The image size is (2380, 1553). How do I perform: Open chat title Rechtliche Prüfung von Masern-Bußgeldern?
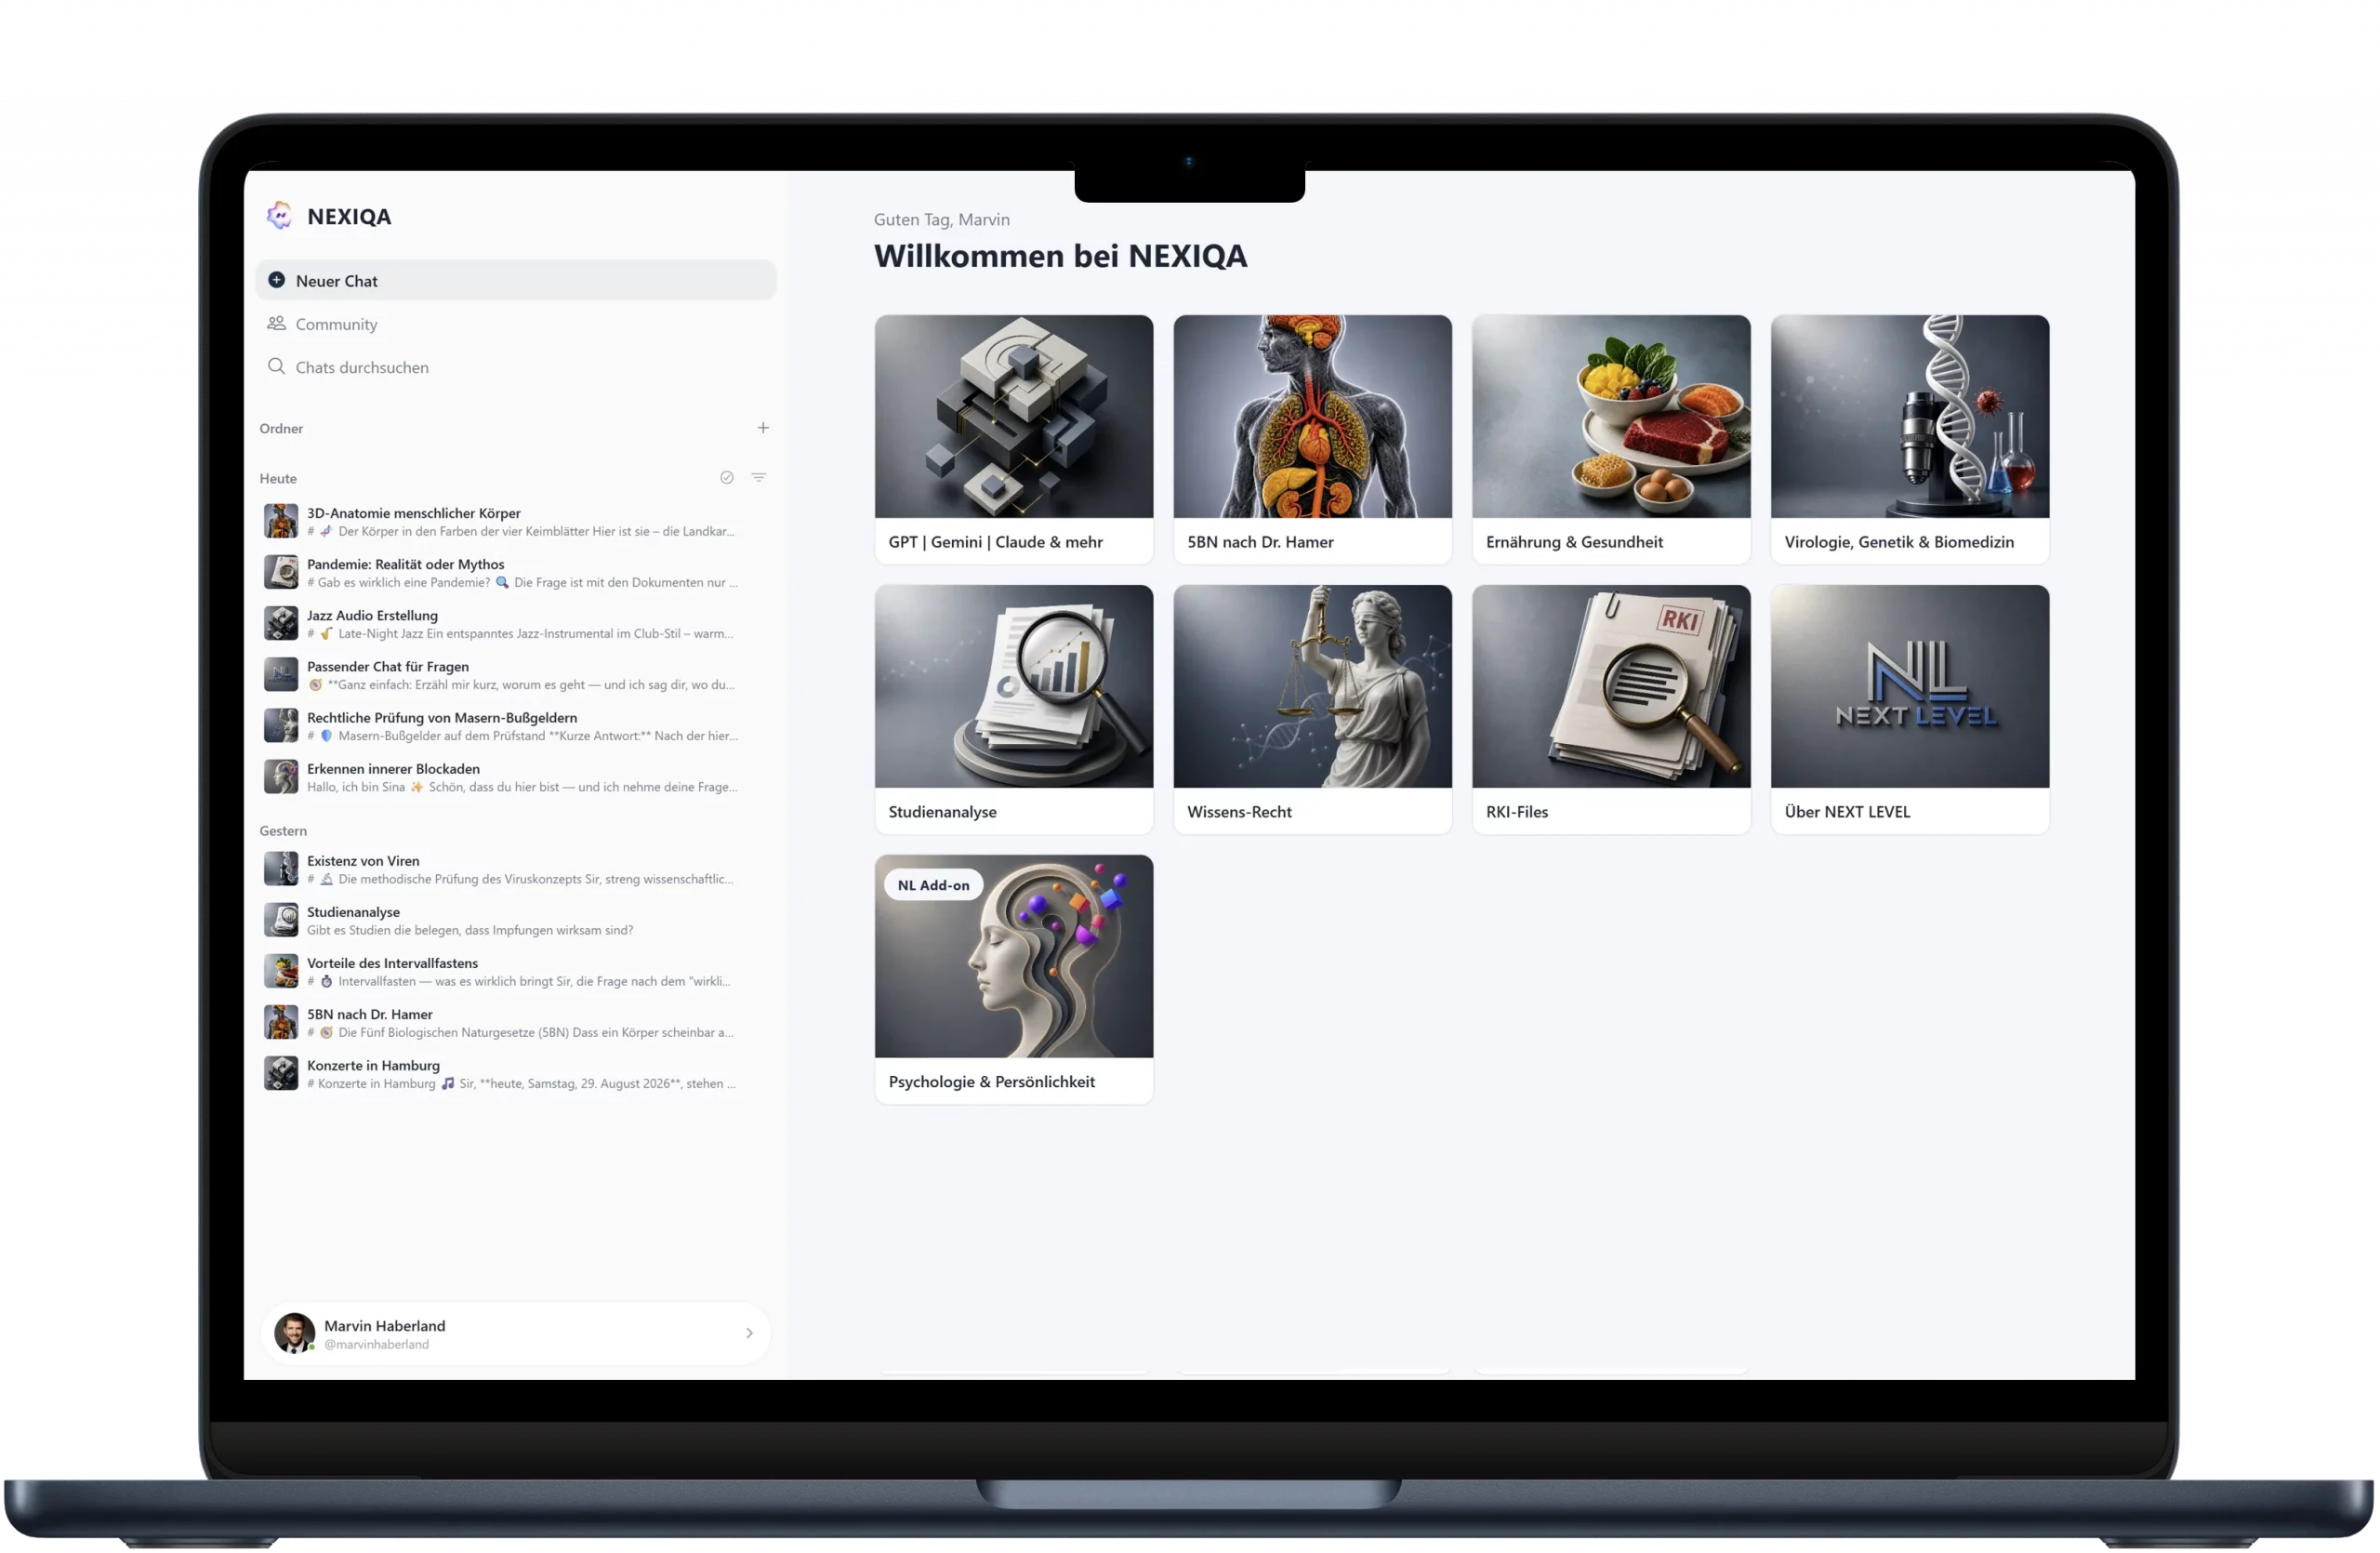[x=442, y=717]
